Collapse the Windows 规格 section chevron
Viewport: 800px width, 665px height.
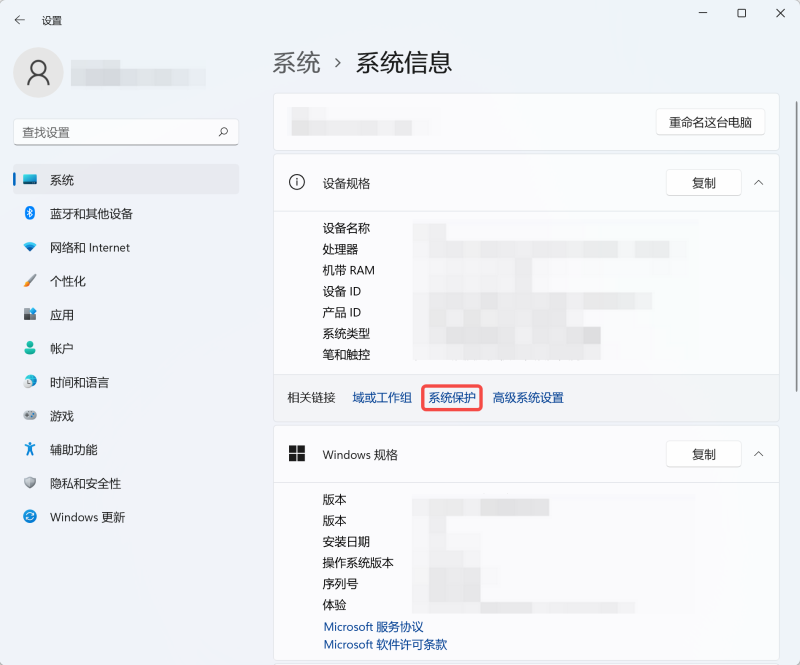click(759, 454)
